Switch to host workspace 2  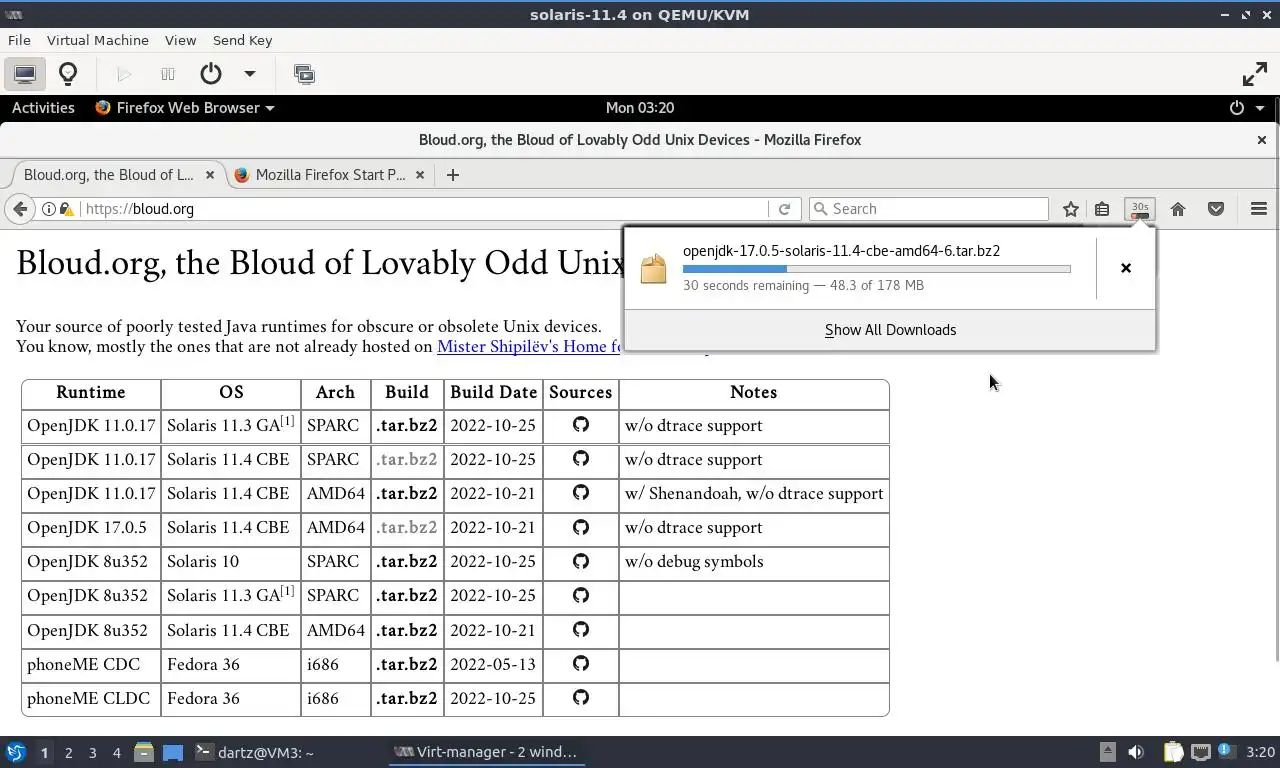point(68,753)
